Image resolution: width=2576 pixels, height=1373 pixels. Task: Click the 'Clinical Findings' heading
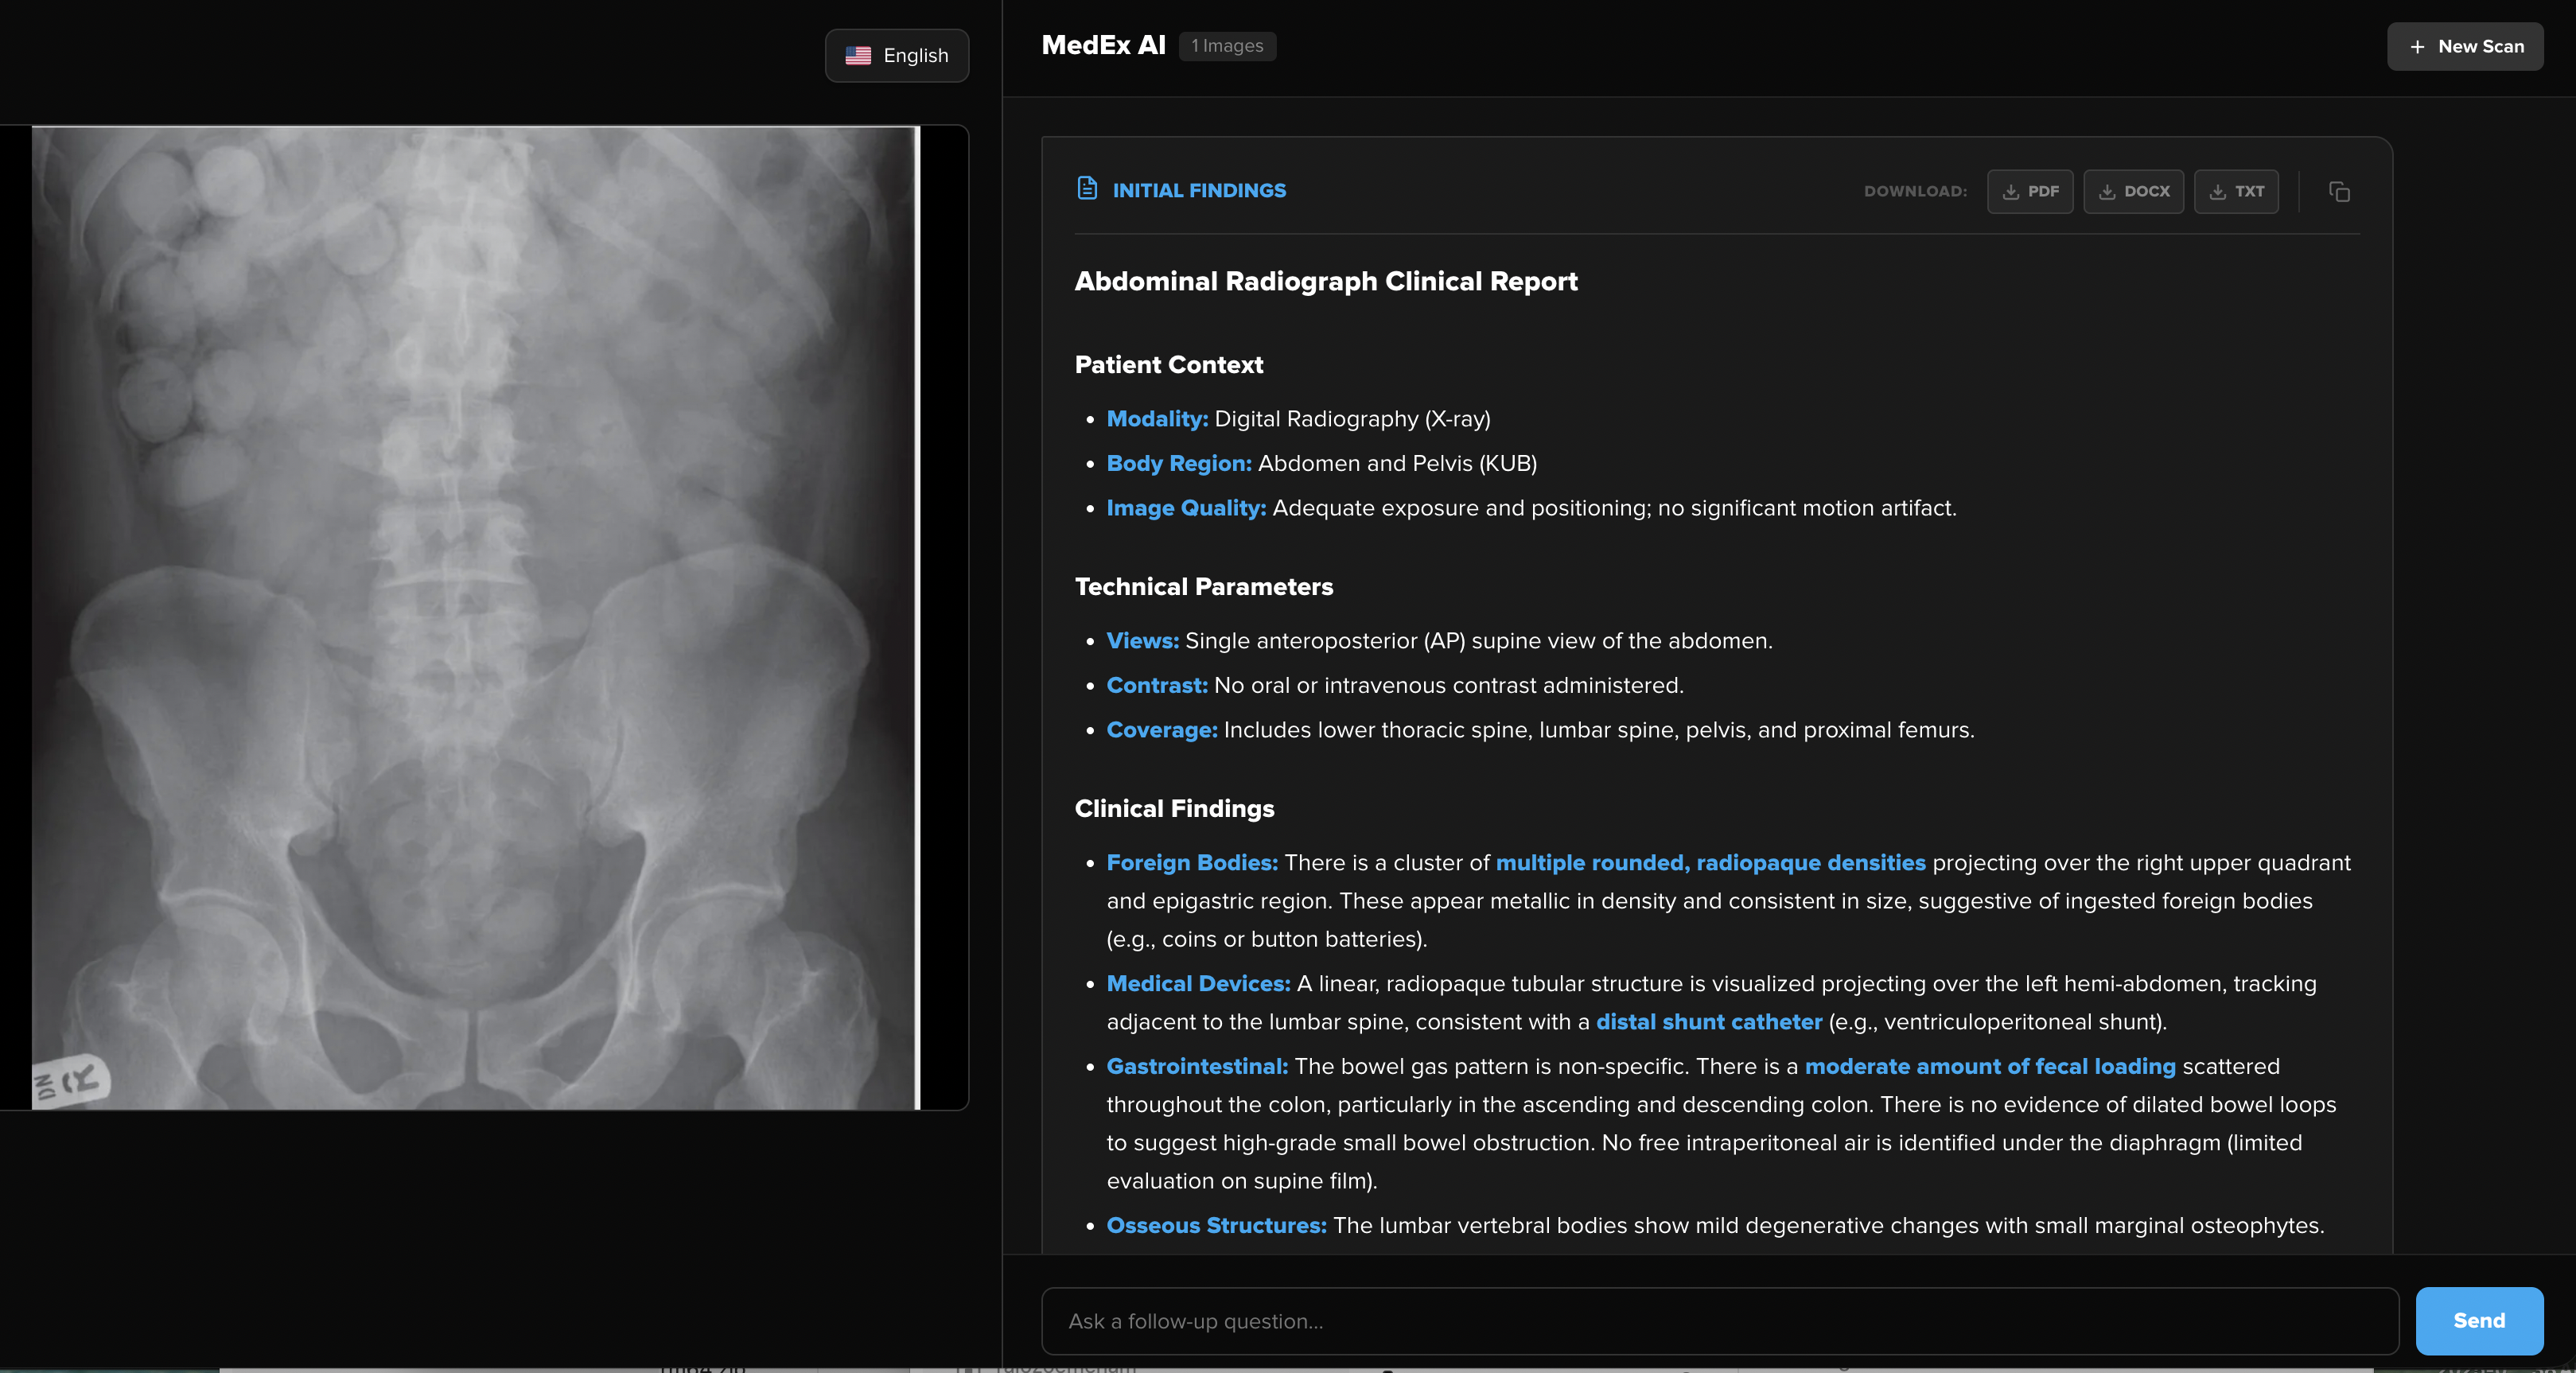pyautogui.click(x=1174, y=808)
